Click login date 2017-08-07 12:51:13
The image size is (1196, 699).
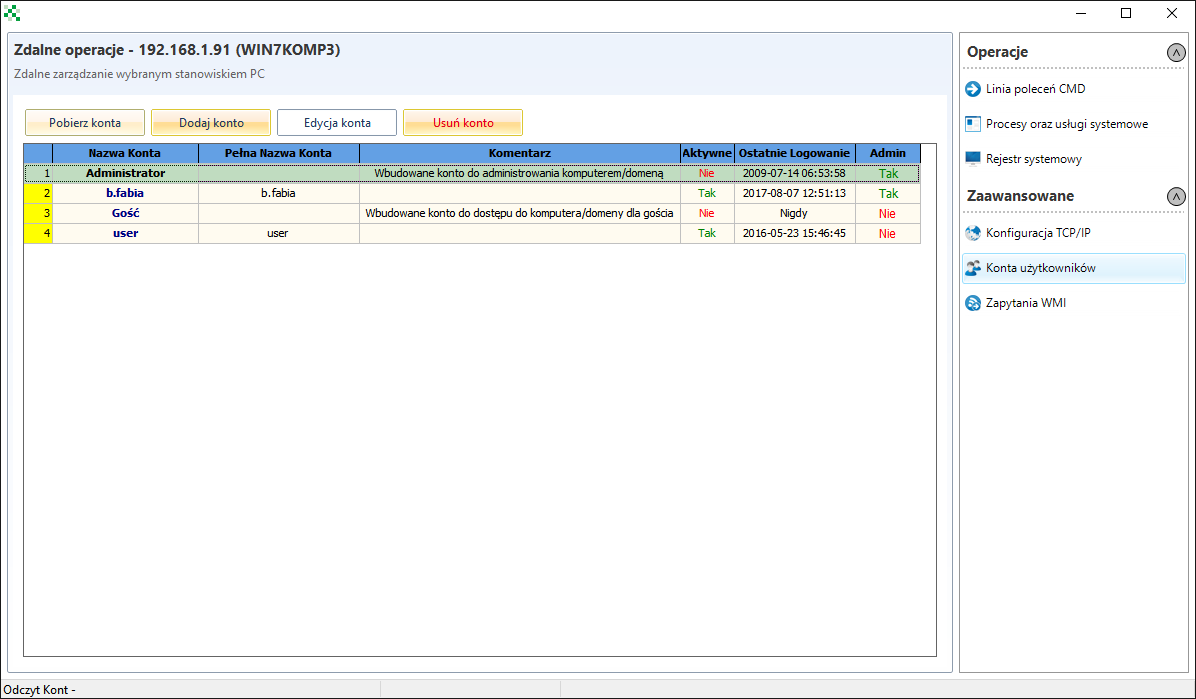[794, 193]
